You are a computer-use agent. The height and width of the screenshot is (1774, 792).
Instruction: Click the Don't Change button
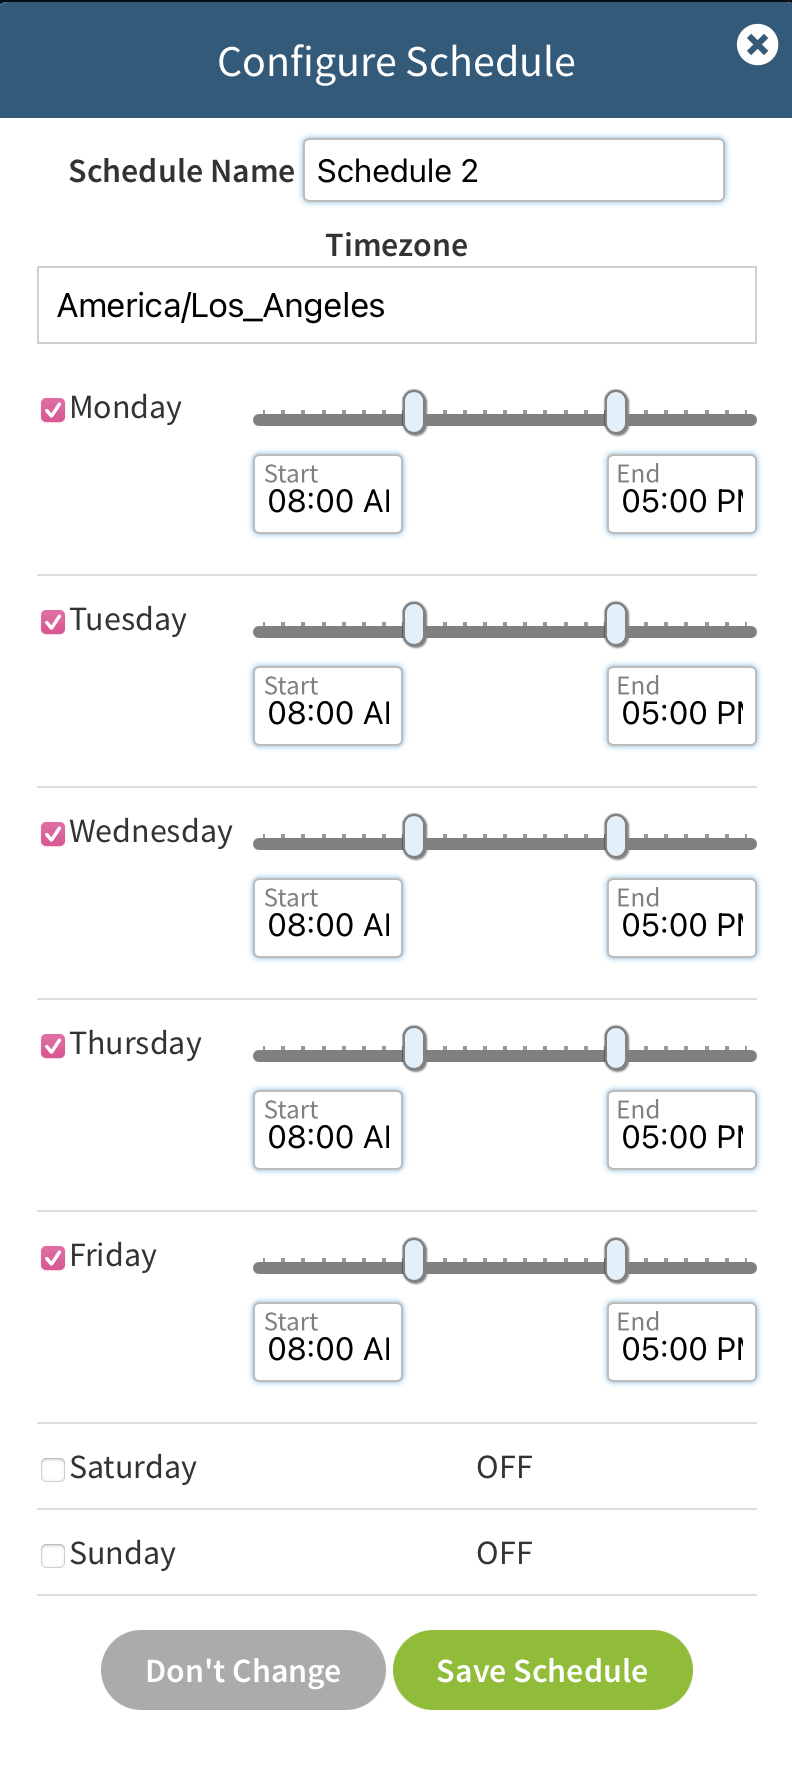click(243, 1670)
